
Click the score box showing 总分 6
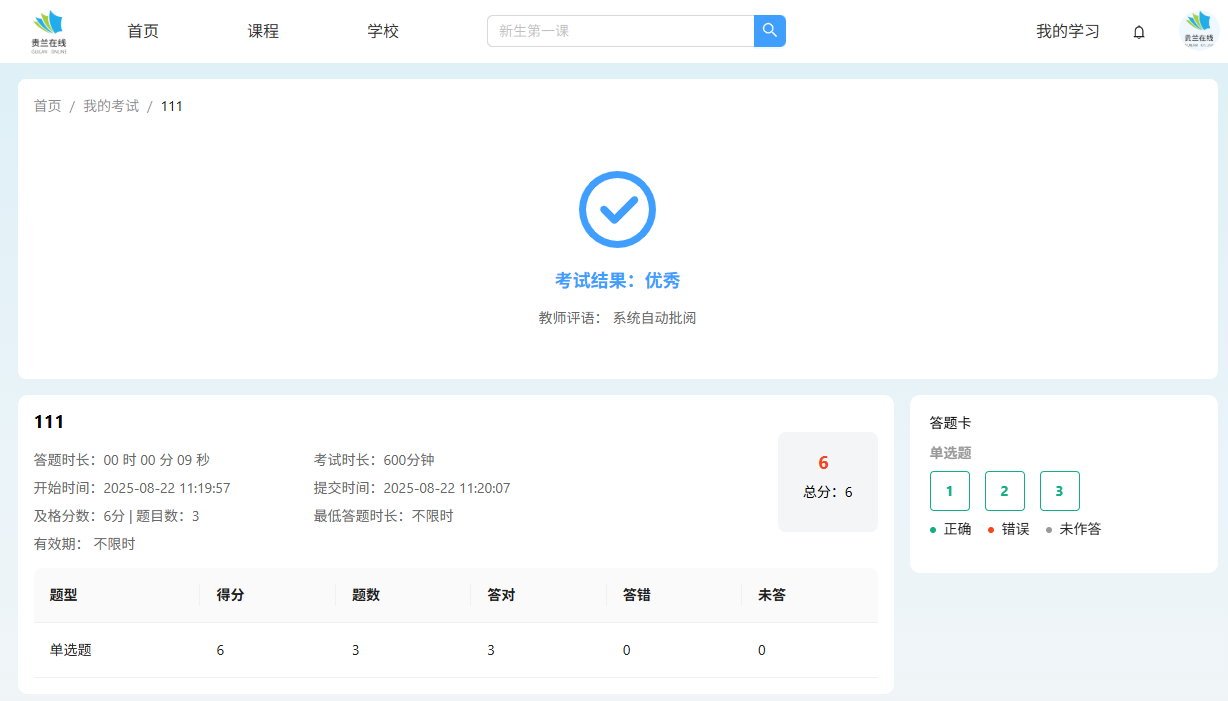click(x=827, y=481)
